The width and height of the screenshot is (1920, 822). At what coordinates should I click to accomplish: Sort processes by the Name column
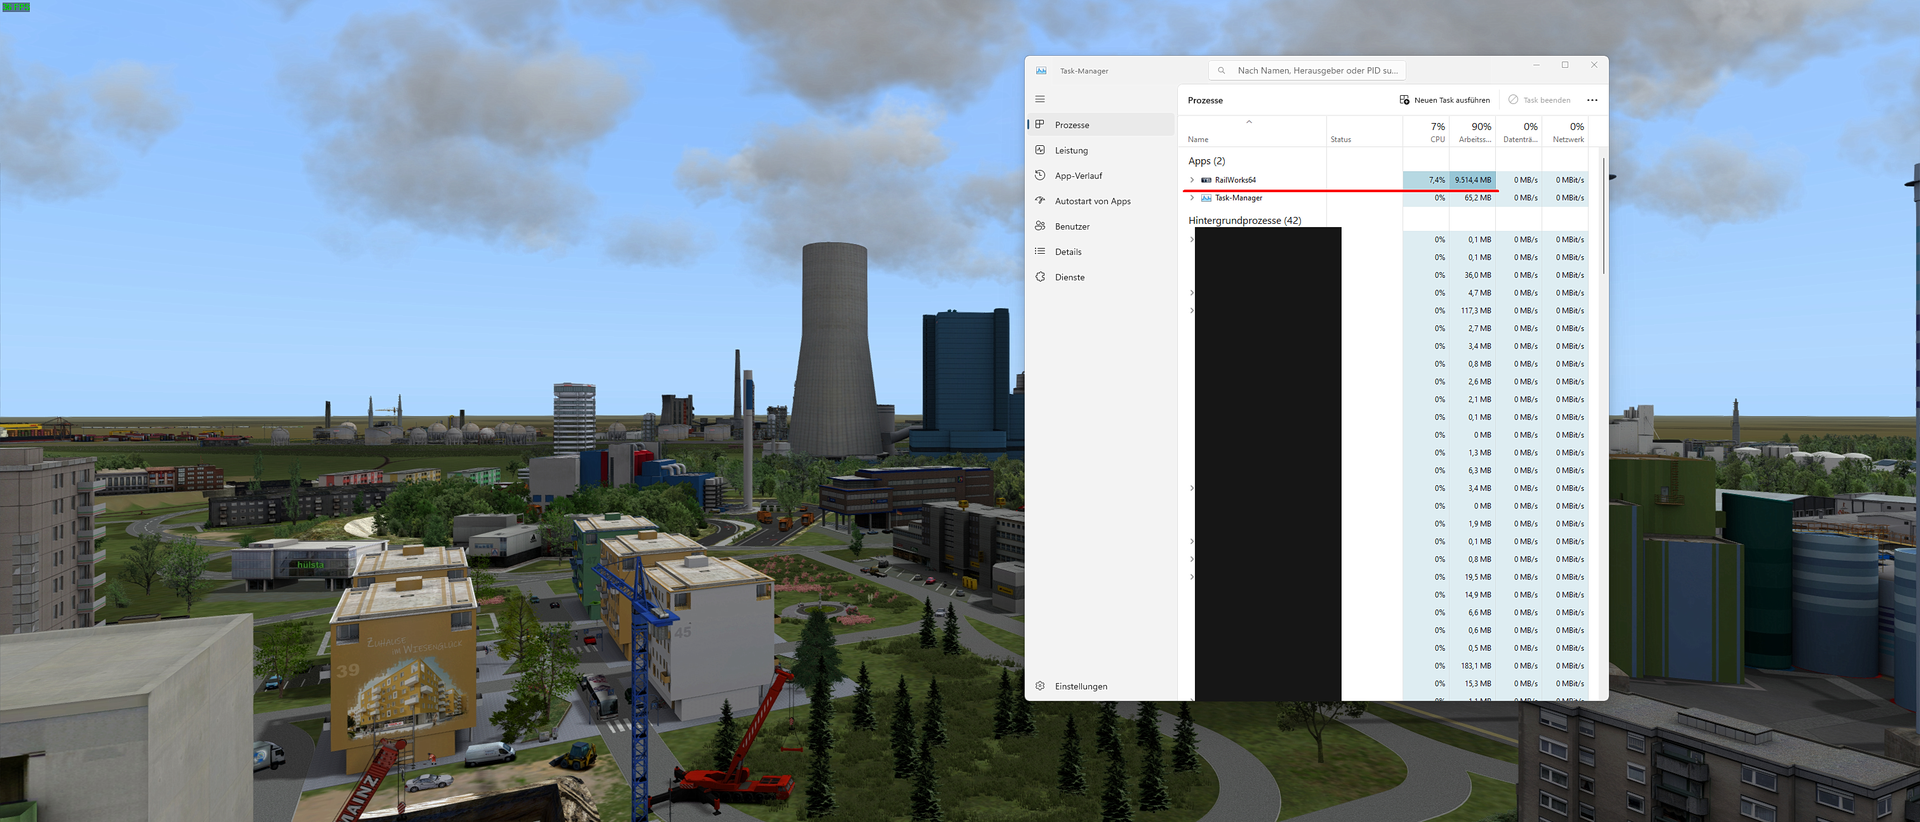click(1253, 132)
